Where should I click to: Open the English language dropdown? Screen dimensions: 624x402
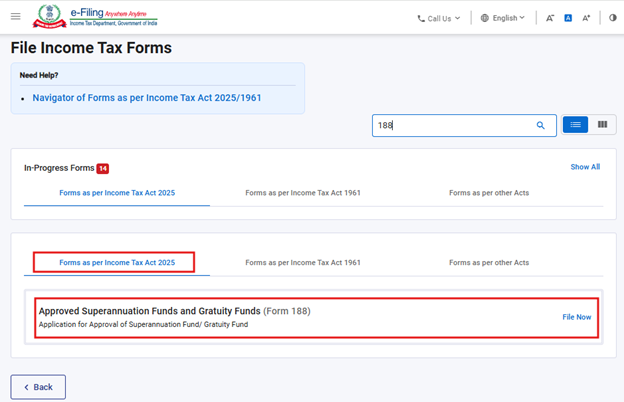502,18
